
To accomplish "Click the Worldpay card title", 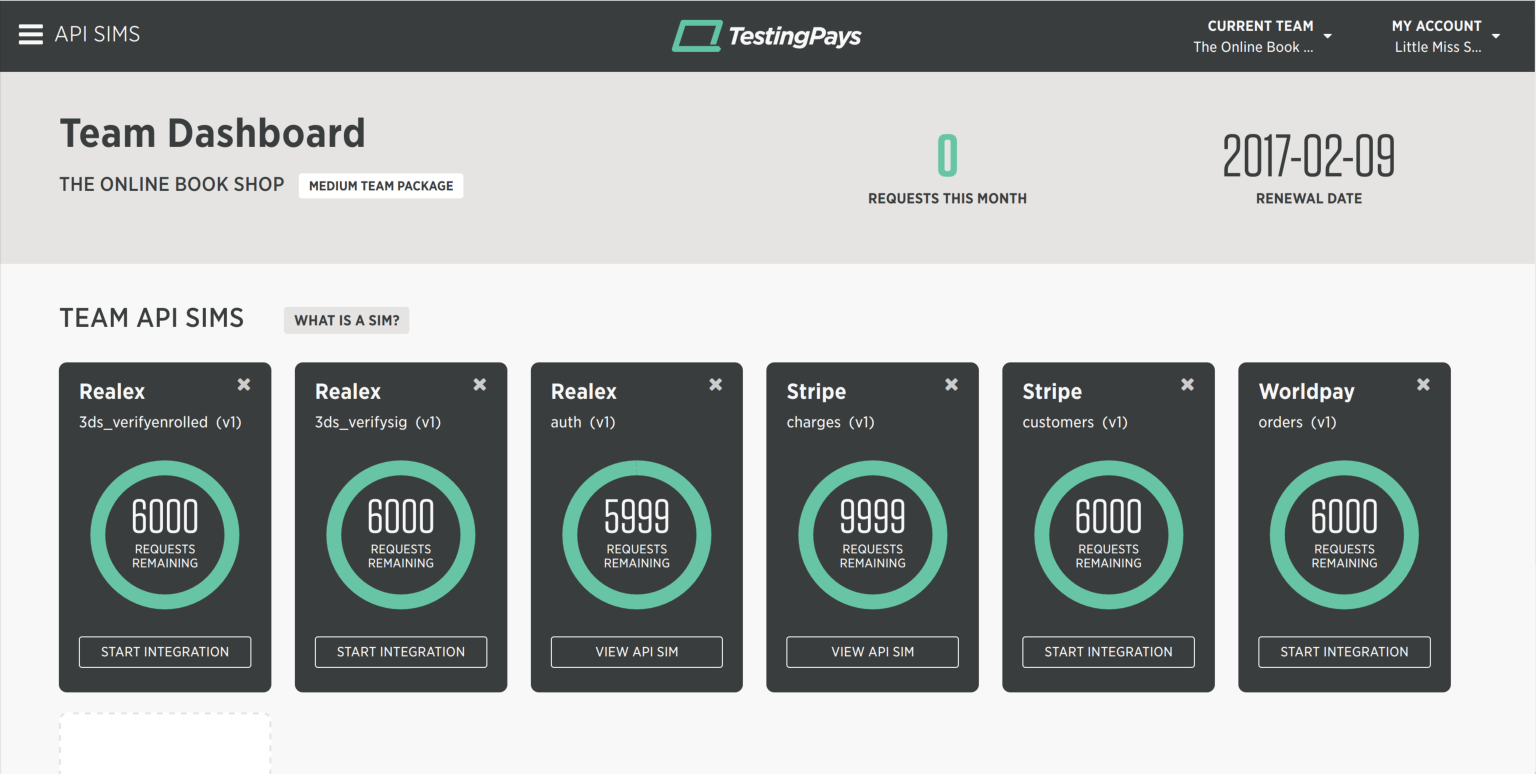I will (x=1307, y=392).
